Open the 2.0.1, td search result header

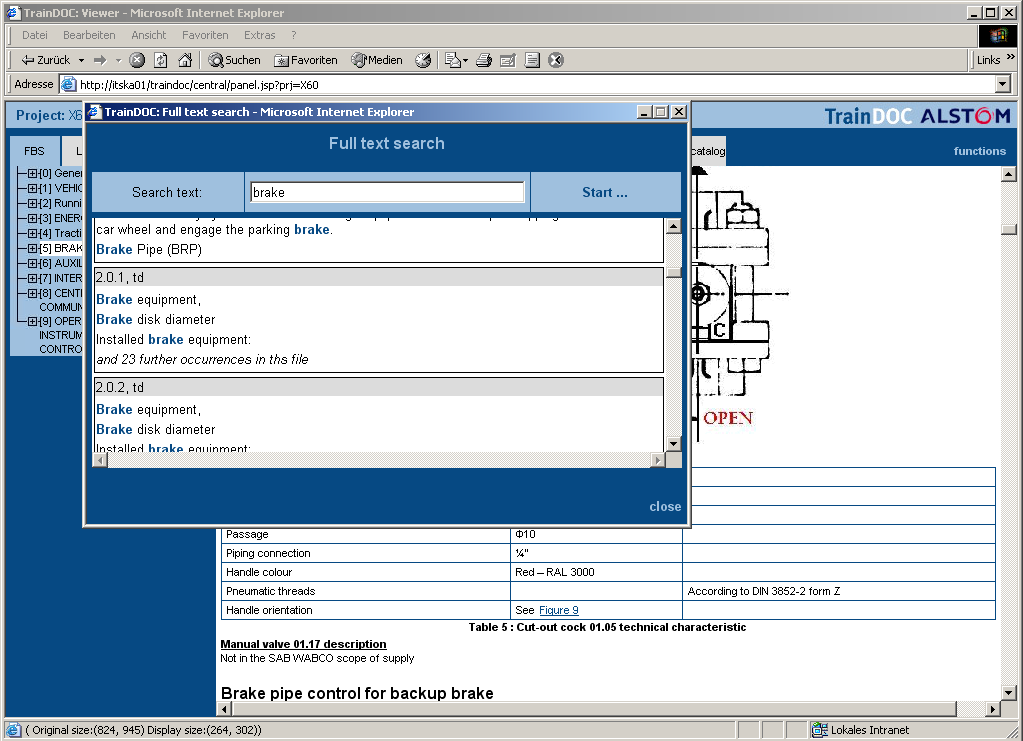[x=378, y=277]
